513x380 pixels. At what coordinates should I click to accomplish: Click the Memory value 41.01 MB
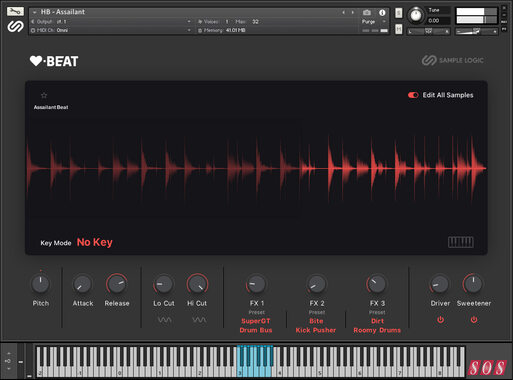[236, 30]
